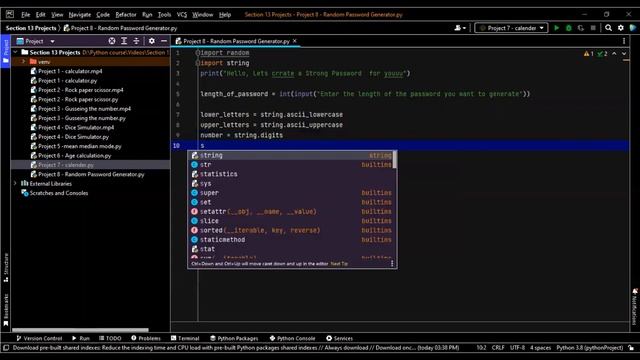Select Project 4 - Dice Simulator.mp4 file
This screenshot has height=360, width=640.
pyautogui.click(x=76, y=127)
